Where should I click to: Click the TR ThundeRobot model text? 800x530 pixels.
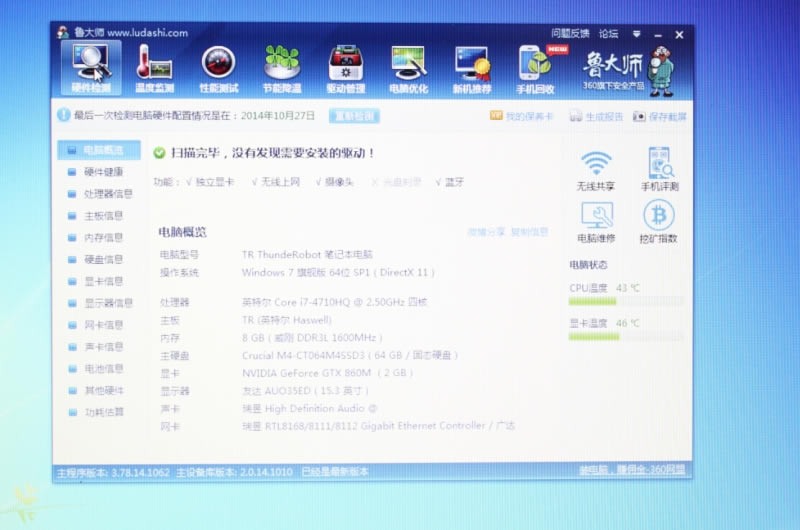coord(307,255)
